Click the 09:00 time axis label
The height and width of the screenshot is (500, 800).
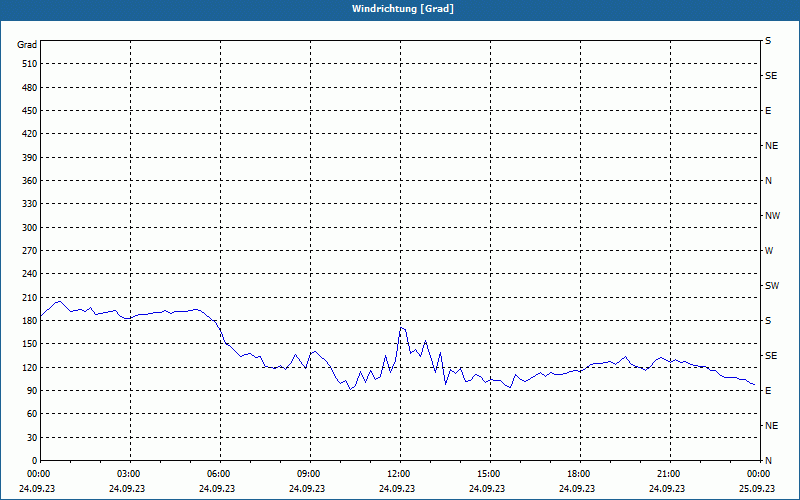(310, 474)
